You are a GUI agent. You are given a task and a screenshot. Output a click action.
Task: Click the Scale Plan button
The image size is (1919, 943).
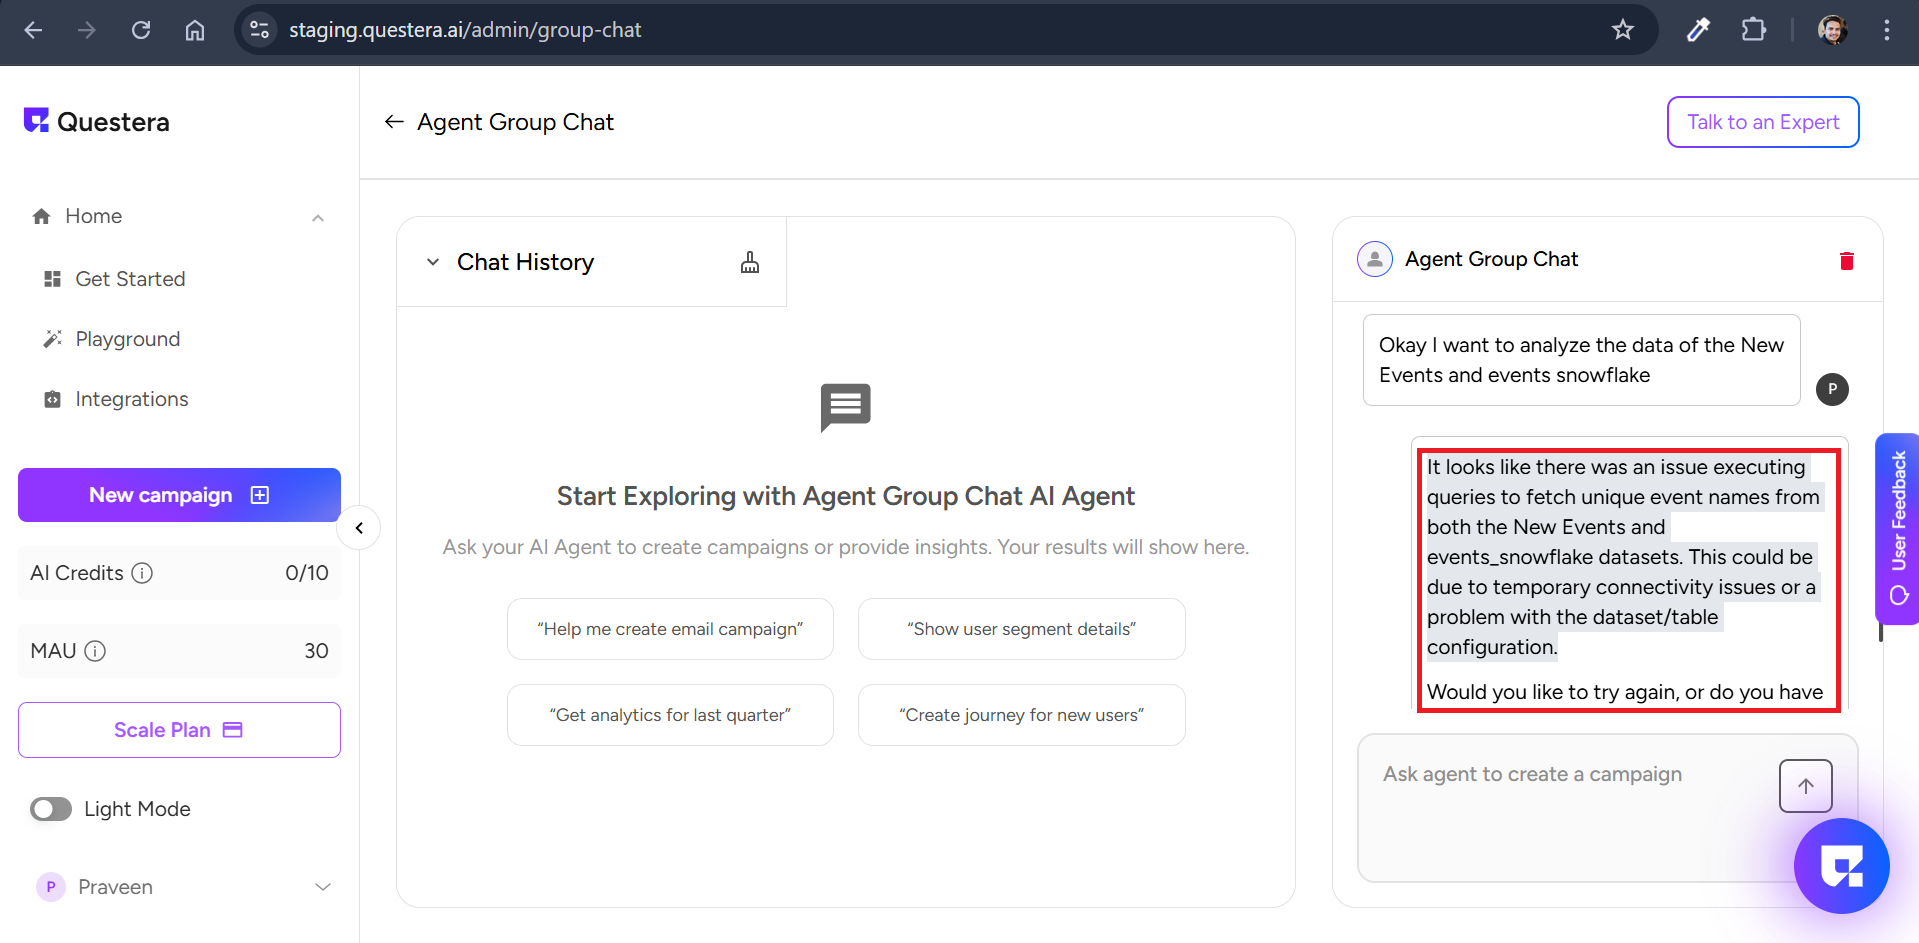[x=180, y=730]
